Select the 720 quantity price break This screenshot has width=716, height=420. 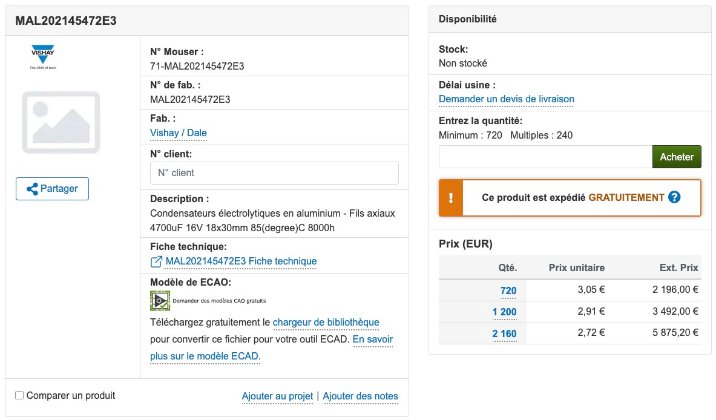tap(508, 290)
